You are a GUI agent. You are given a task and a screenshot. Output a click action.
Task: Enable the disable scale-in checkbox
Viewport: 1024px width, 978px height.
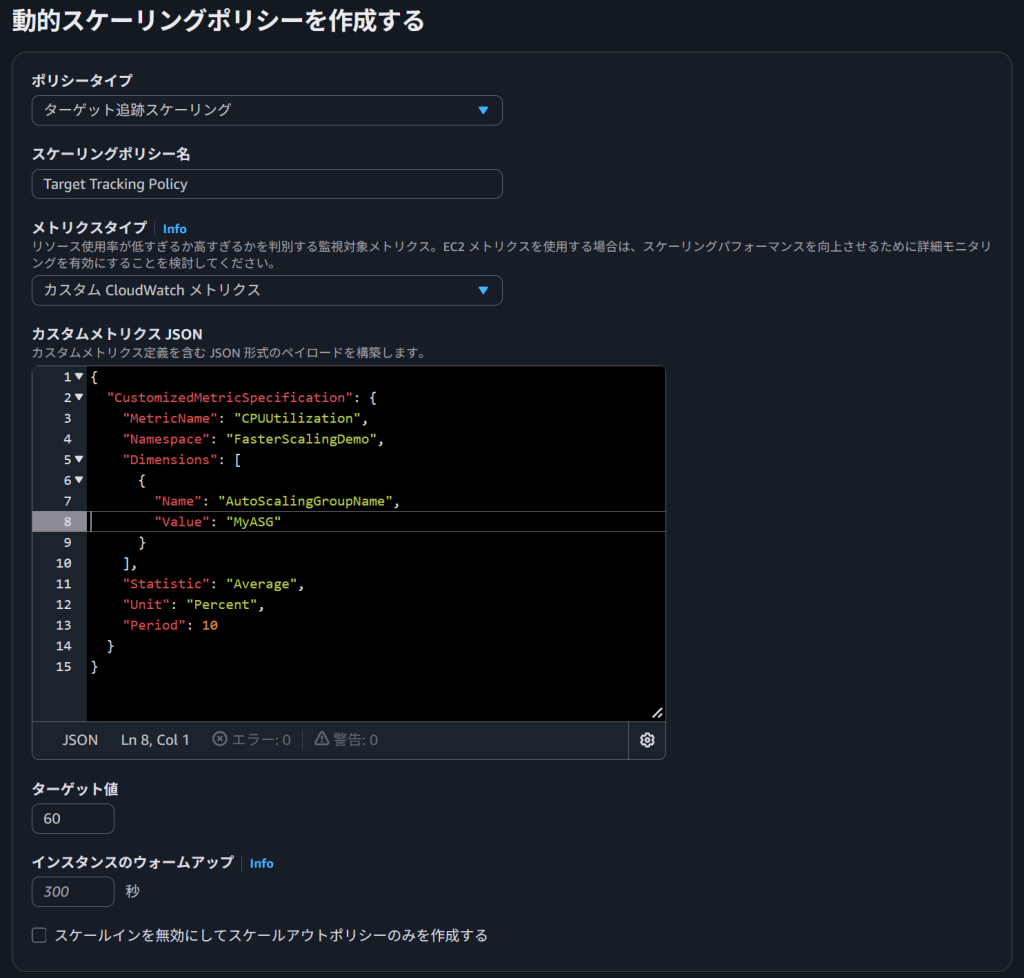[x=39, y=936]
